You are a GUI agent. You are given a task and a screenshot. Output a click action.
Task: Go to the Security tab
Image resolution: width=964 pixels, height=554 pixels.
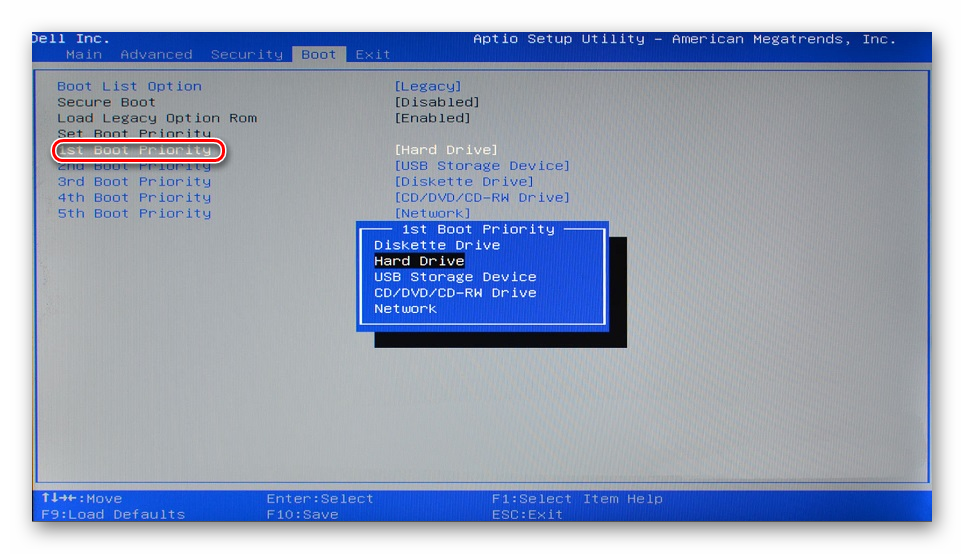pyautogui.click(x=247, y=54)
